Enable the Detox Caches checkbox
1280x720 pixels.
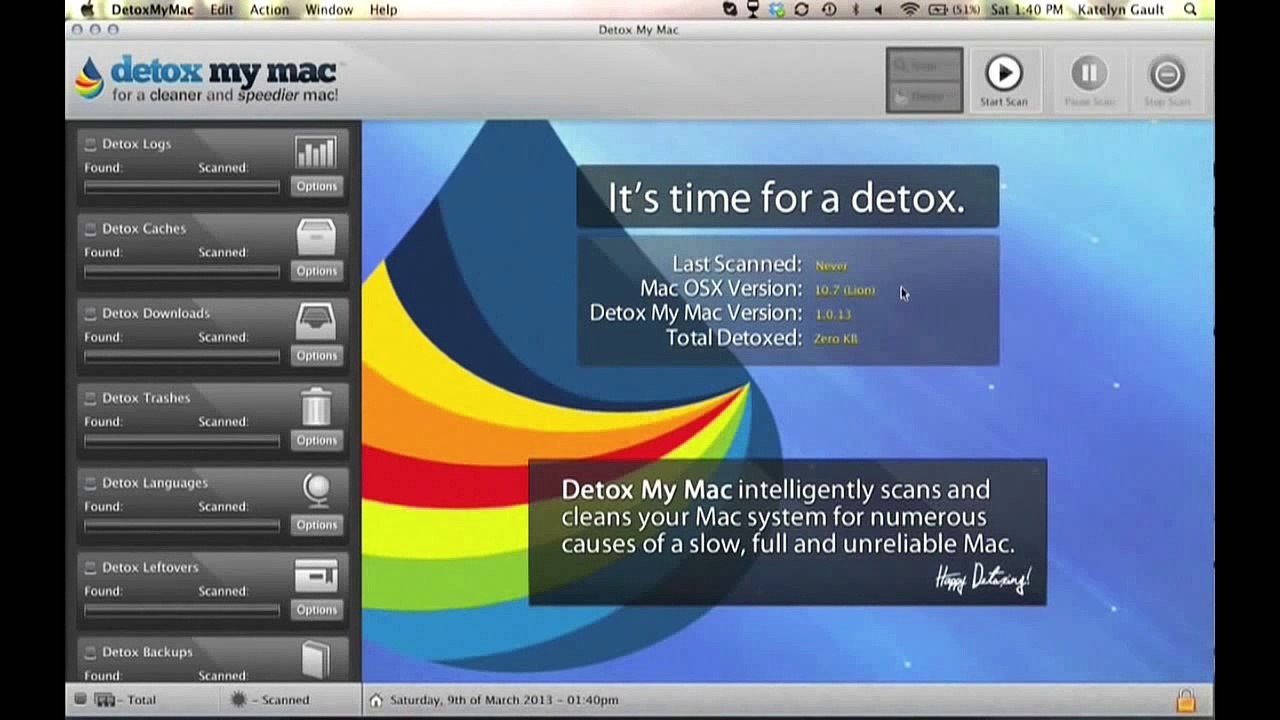click(90, 229)
